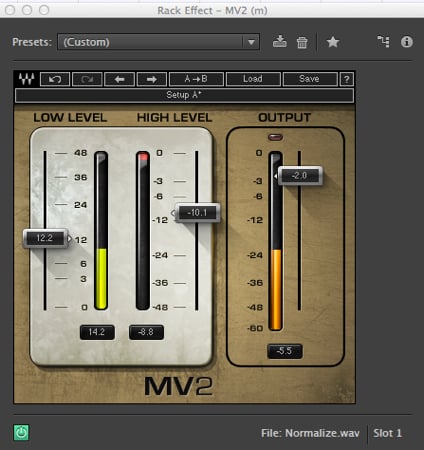Click the Low Level fader handle 12.2

coord(45,238)
